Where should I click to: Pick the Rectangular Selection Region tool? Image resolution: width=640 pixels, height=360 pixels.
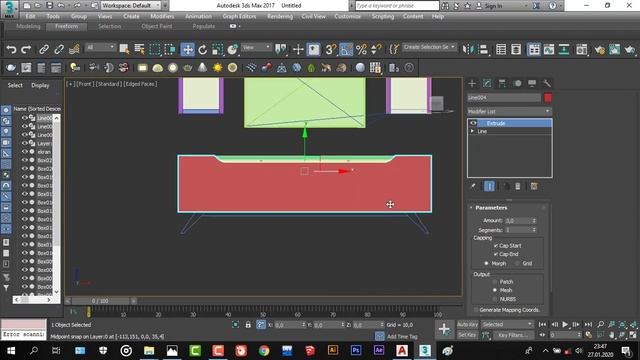click(155, 50)
